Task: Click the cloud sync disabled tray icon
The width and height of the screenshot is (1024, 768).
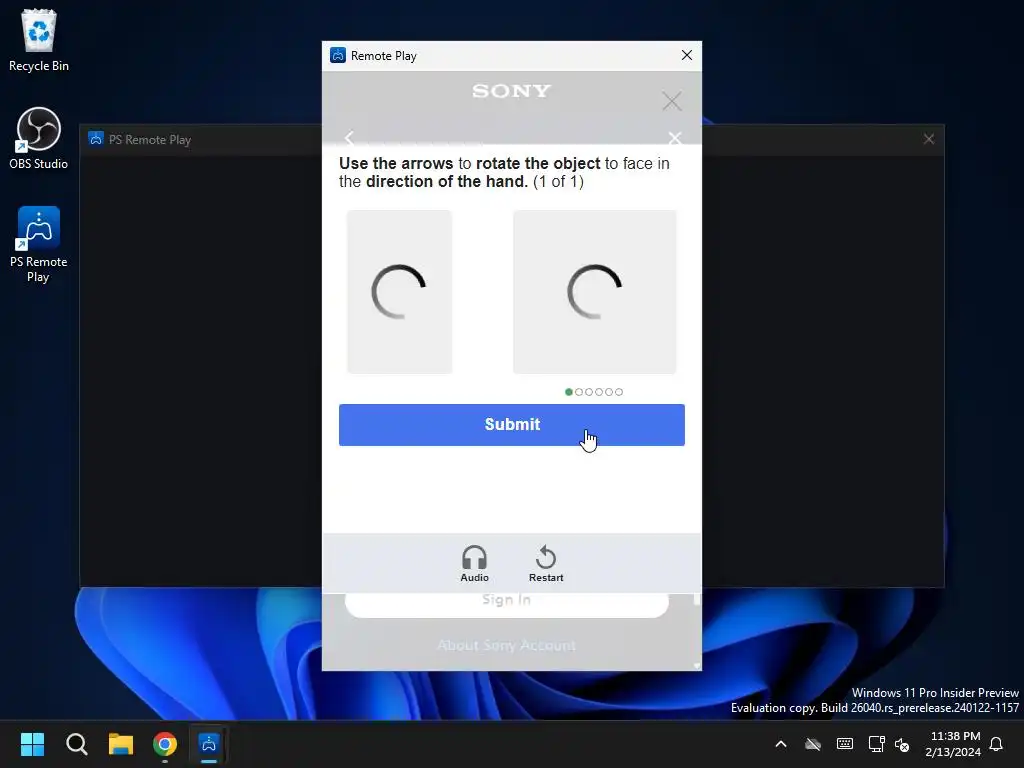Action: pos(812,744)
